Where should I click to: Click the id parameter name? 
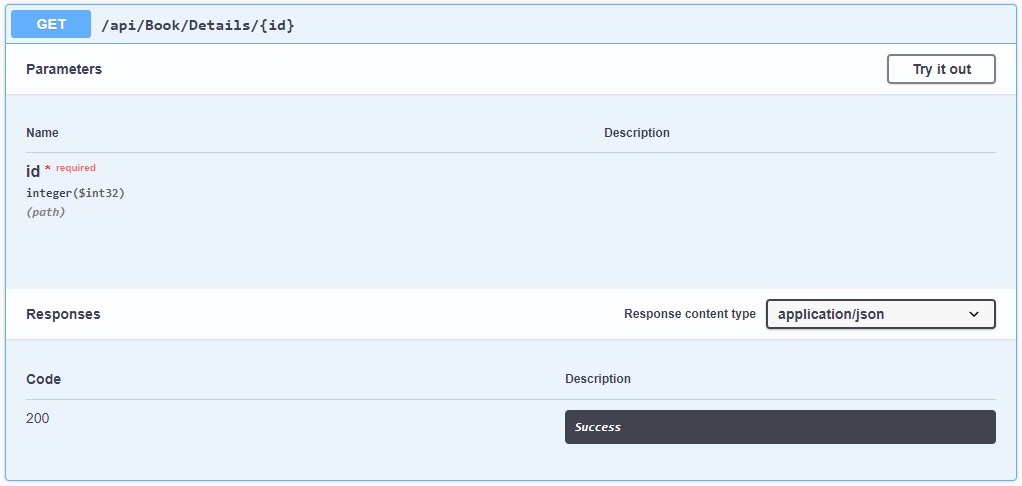tap(33, 171)
